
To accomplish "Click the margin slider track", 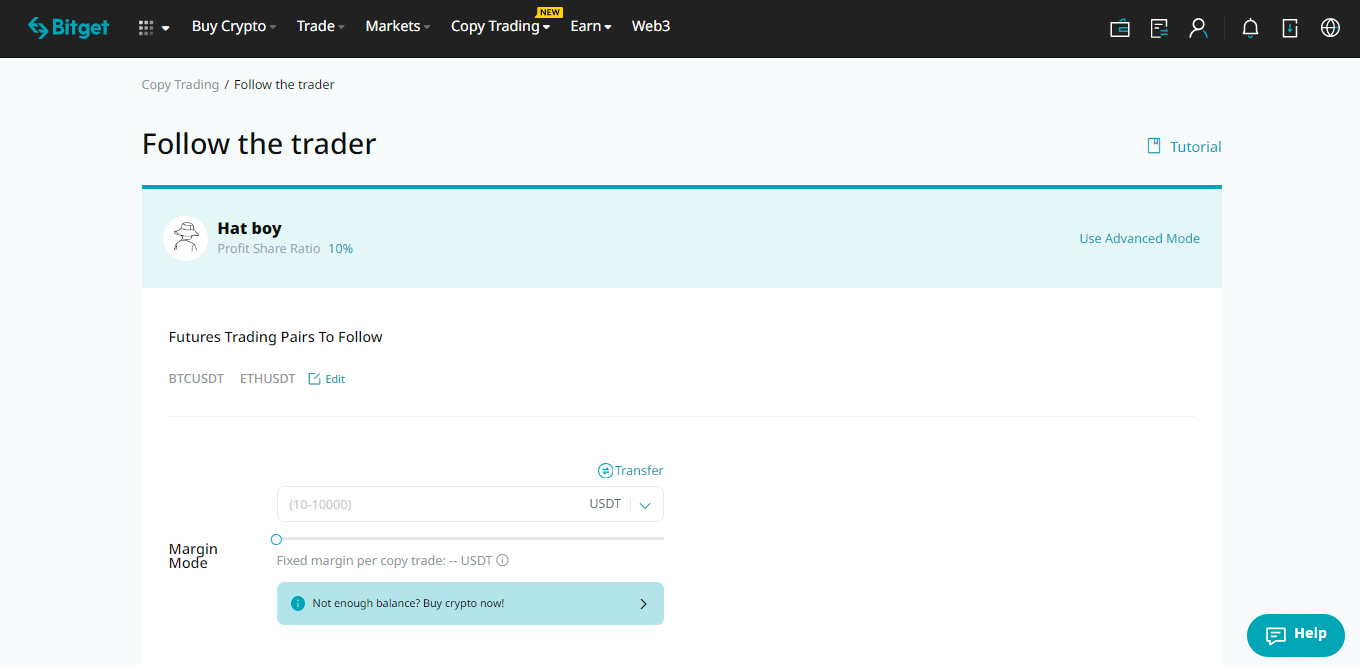I will [470, 538].
